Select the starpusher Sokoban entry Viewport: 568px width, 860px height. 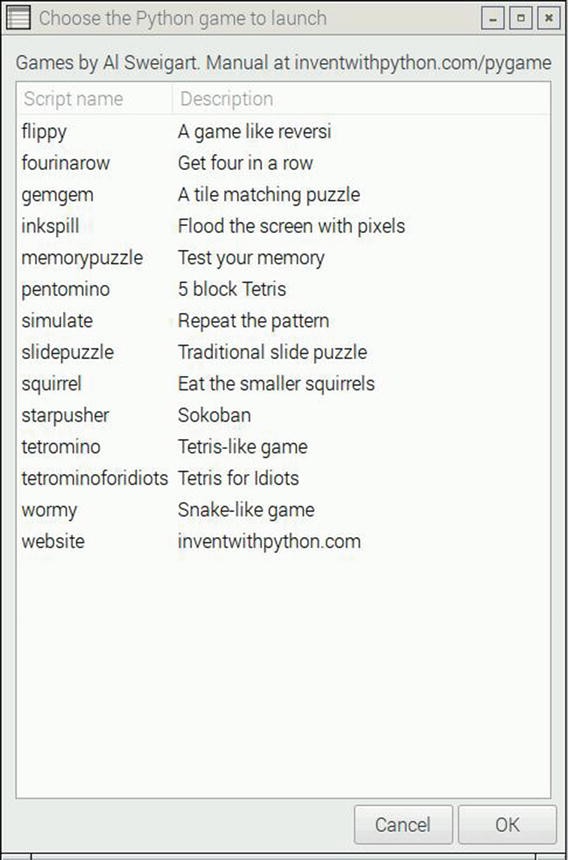(283, 415)
